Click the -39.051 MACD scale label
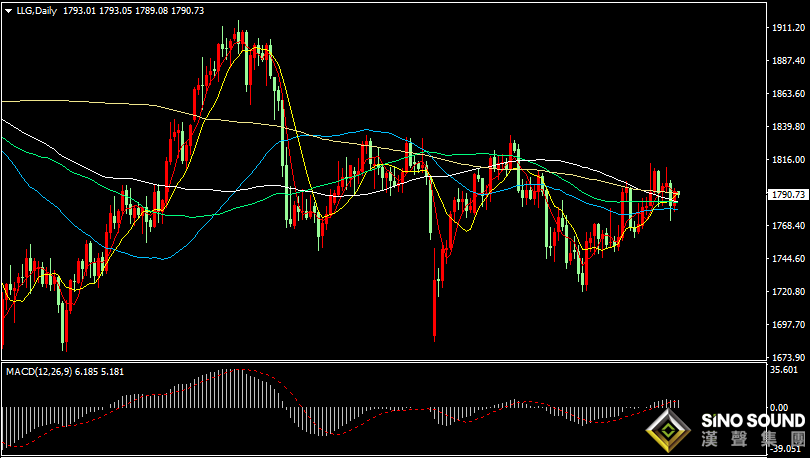Viewport: 810px width, 458px height. [x=786, y=449]
